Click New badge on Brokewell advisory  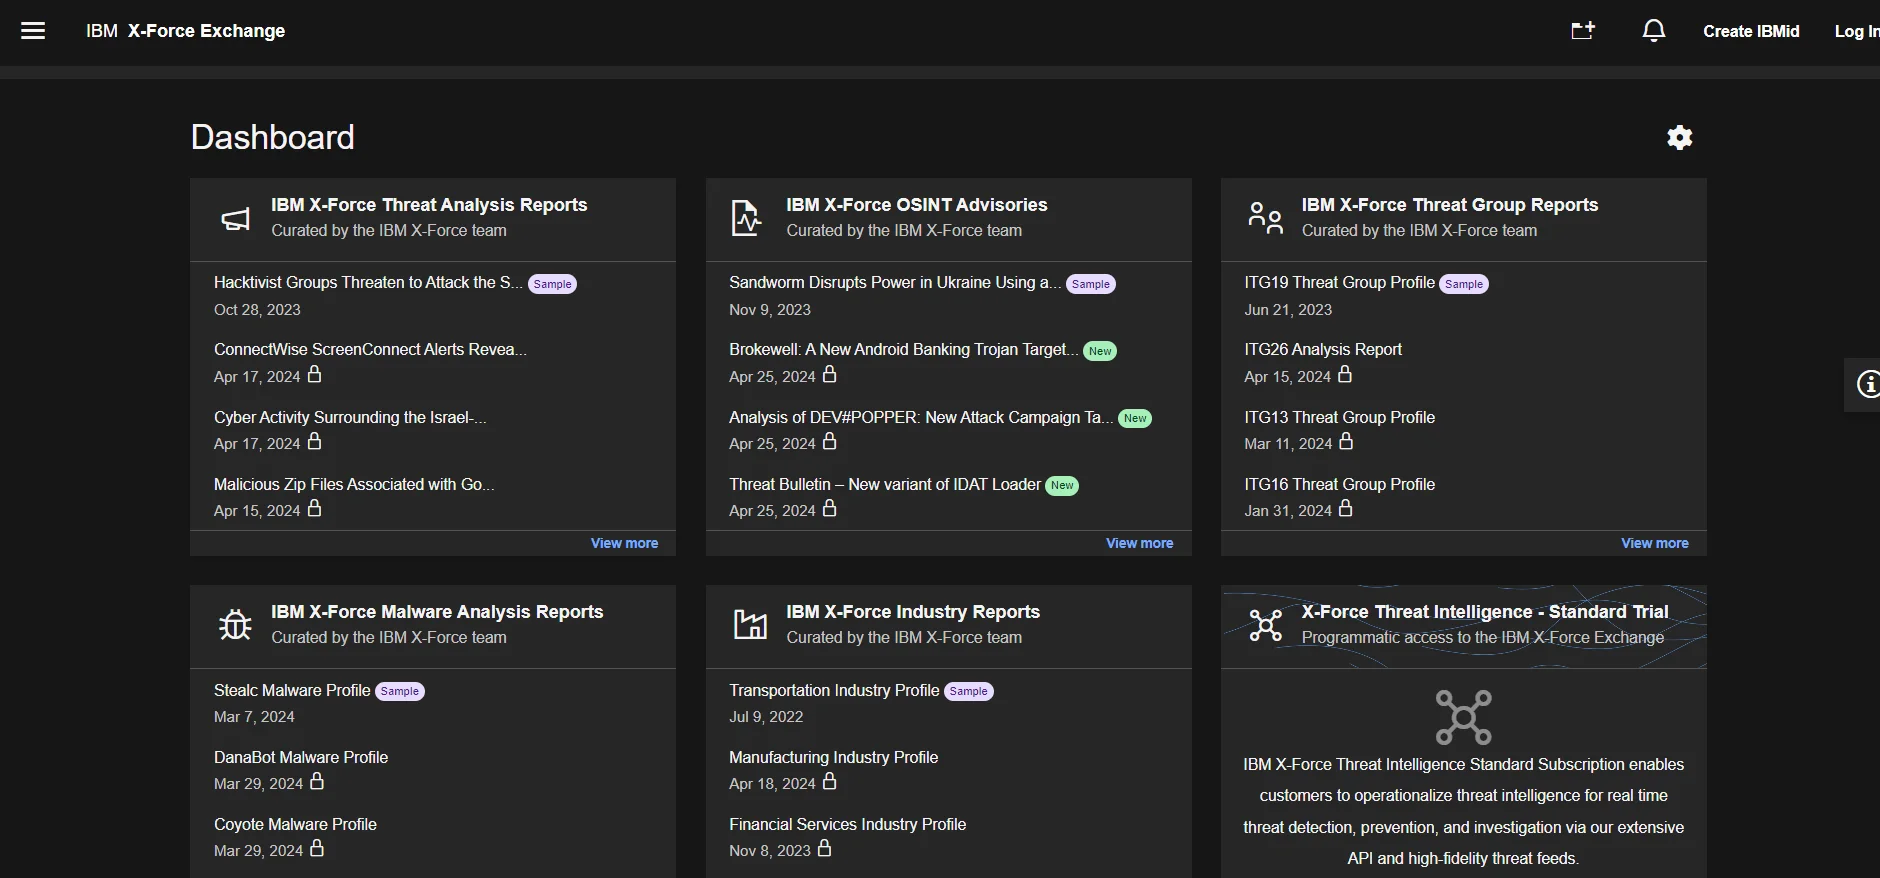click(1100, 351)
